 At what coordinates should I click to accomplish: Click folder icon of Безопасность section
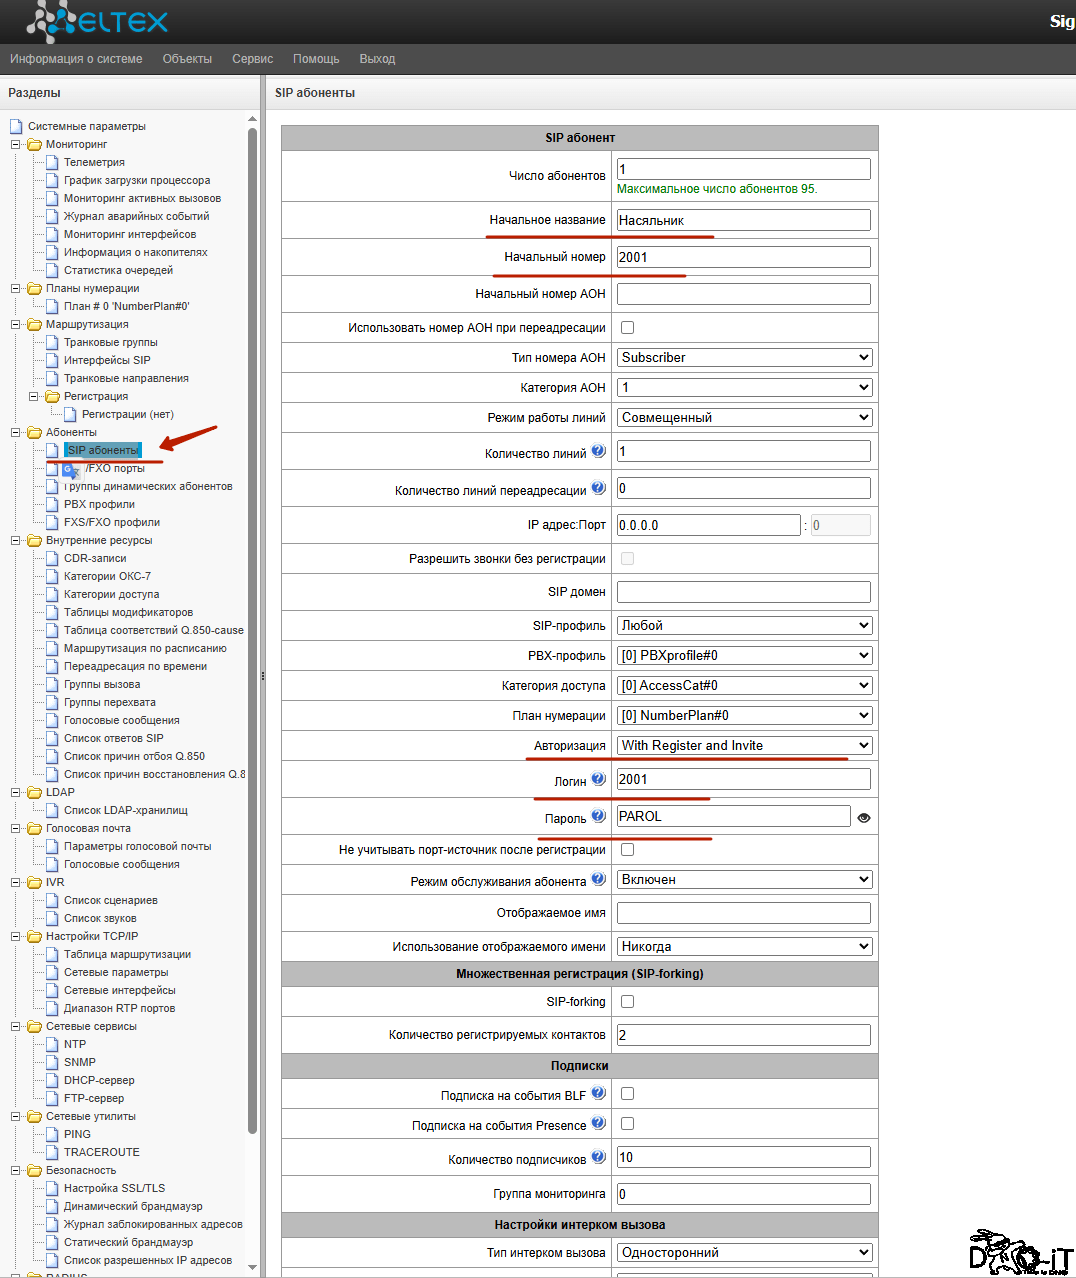tap(34, 1170)
